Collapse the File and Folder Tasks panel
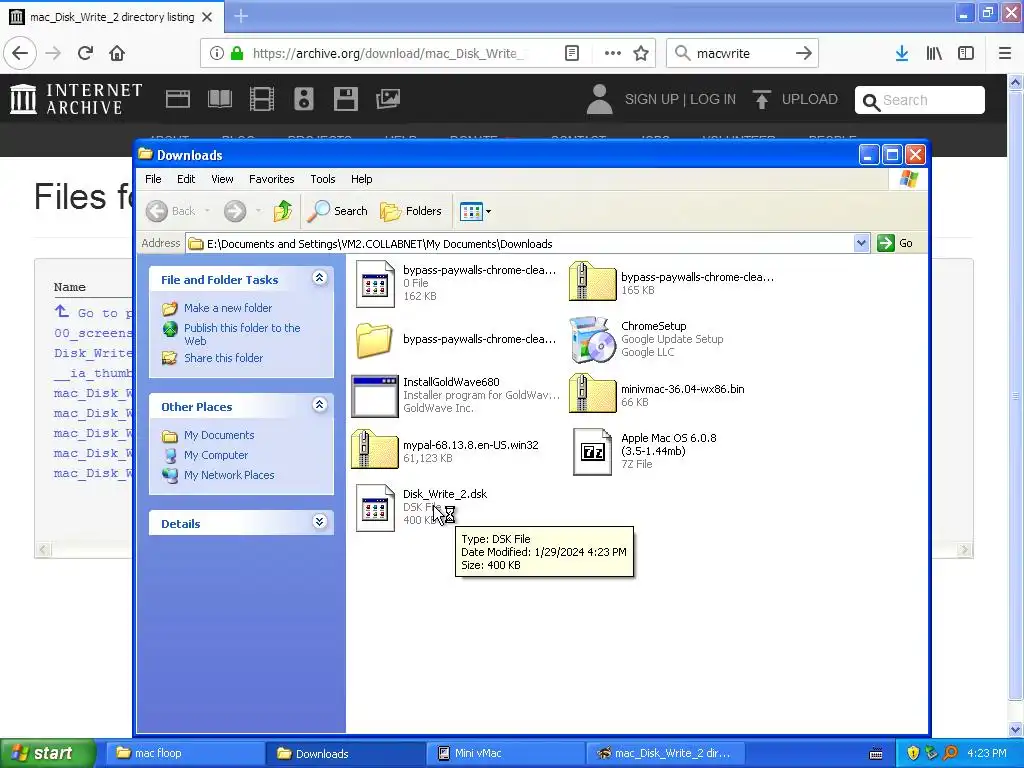This screenshot has width=1024, height=768. (319, 278)
